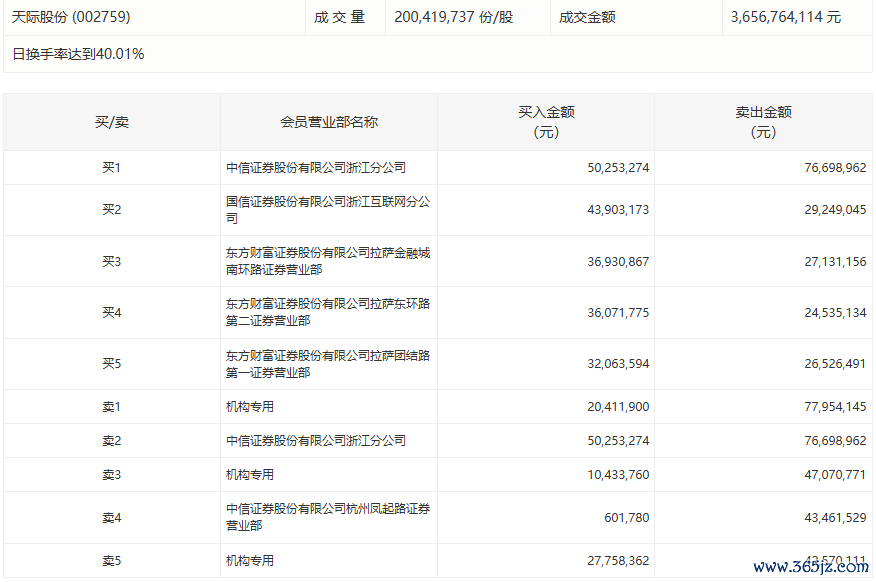Select sell amount 77,954,145 in 卖1 row
876x582 pixels.
click(835, 407)
